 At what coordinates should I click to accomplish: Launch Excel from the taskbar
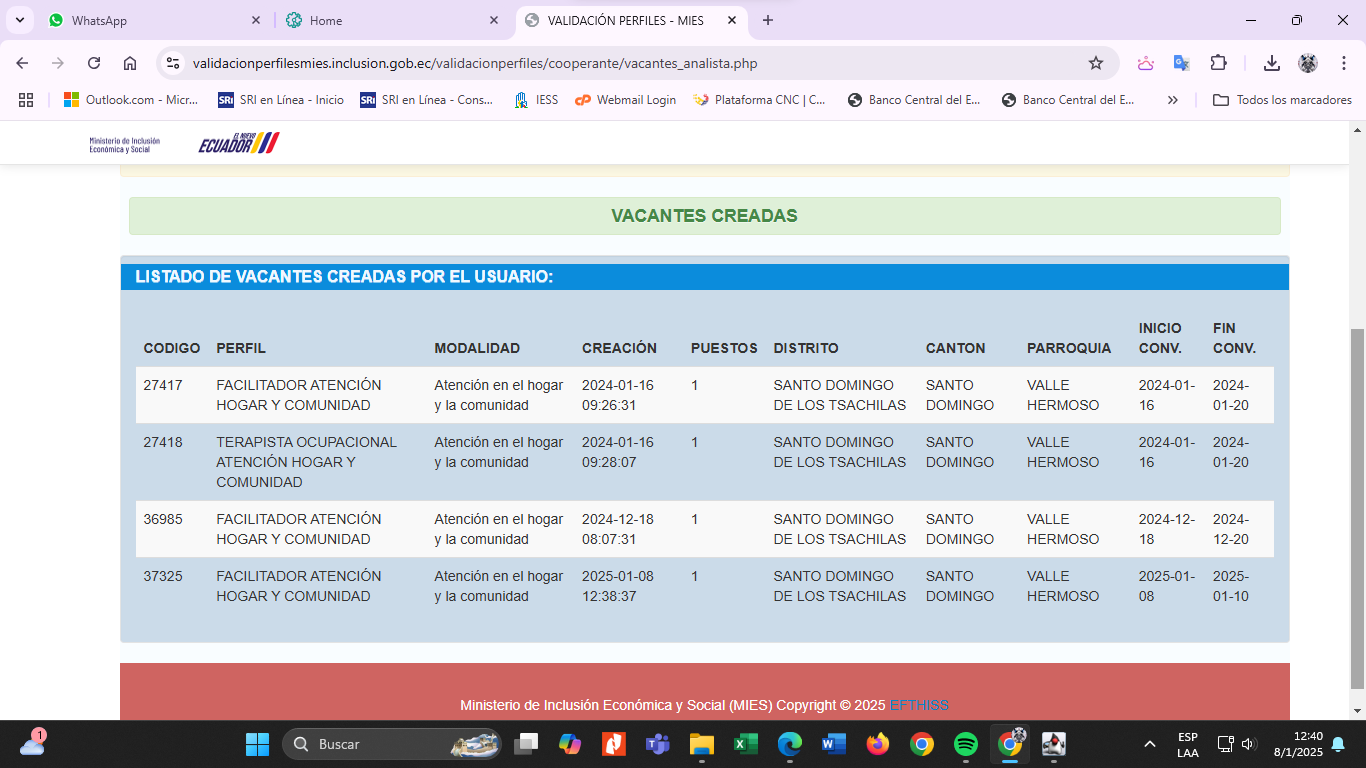coord(745,744)
